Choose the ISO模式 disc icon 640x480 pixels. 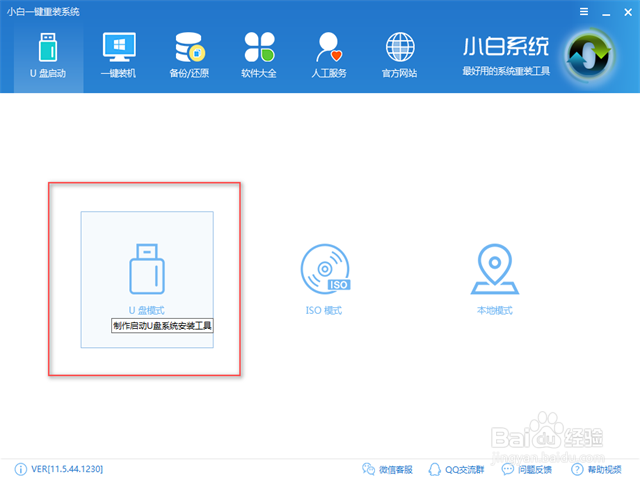click(325, 269)
